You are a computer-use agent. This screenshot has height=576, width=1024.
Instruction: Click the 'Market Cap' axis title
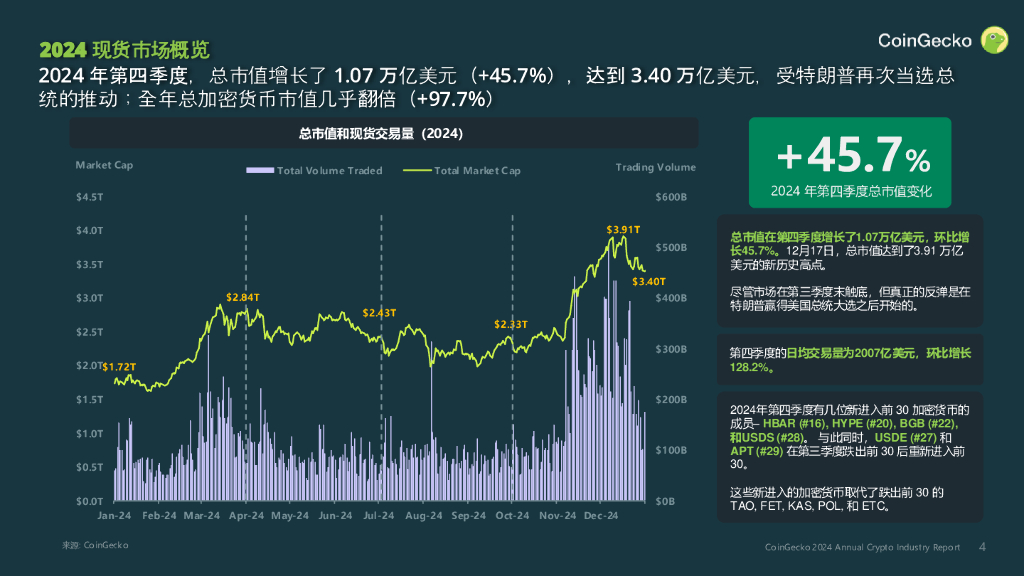tap(104, 165)
